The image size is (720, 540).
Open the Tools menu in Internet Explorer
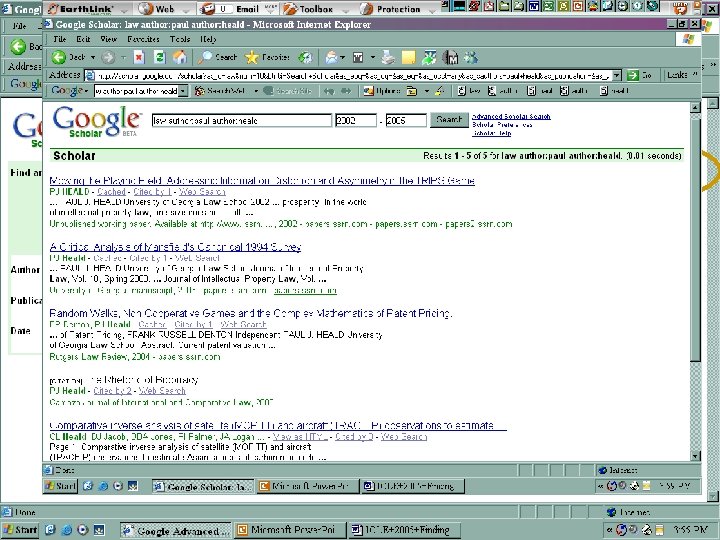click(180, 39)
